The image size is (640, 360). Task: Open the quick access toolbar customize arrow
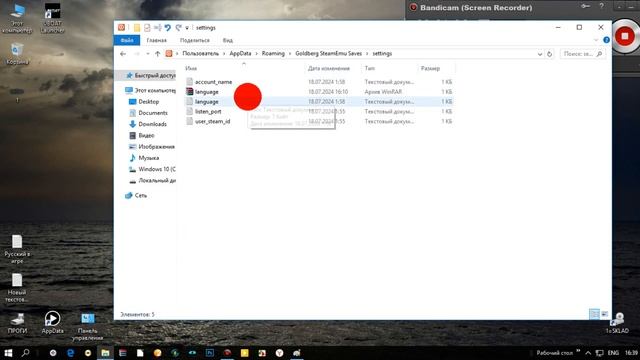[x=187, y=28]
